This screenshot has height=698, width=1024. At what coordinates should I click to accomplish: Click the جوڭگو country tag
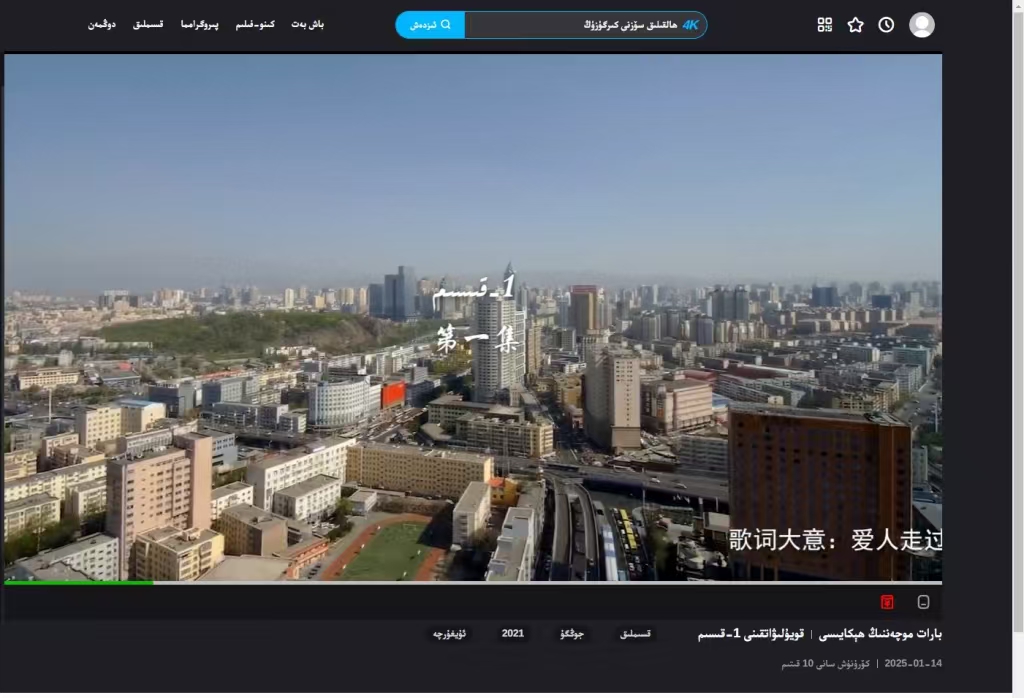point(572,634)
